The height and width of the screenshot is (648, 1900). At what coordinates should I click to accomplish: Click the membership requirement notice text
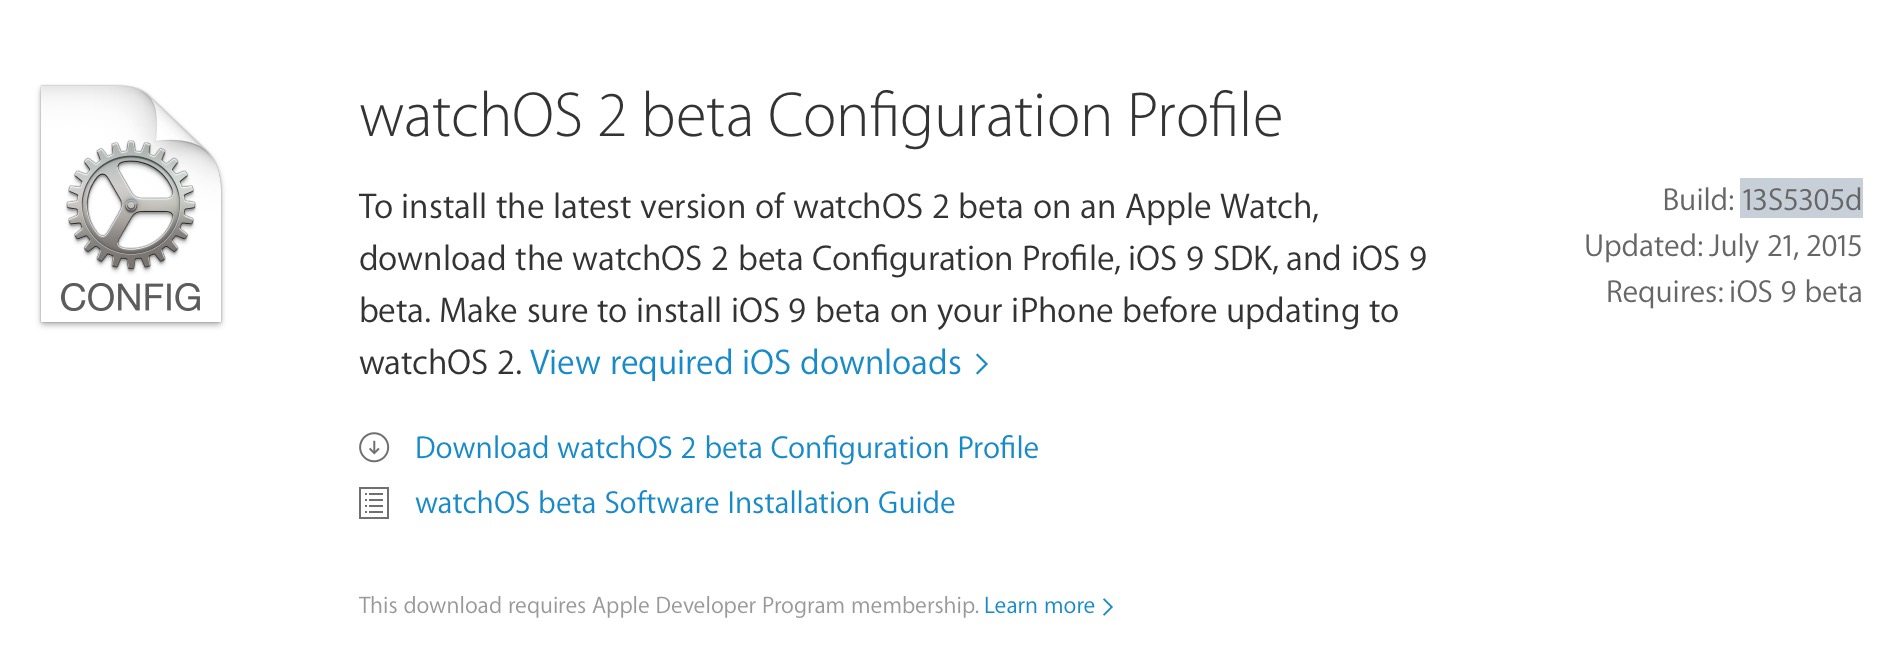(x=668, y=606)
